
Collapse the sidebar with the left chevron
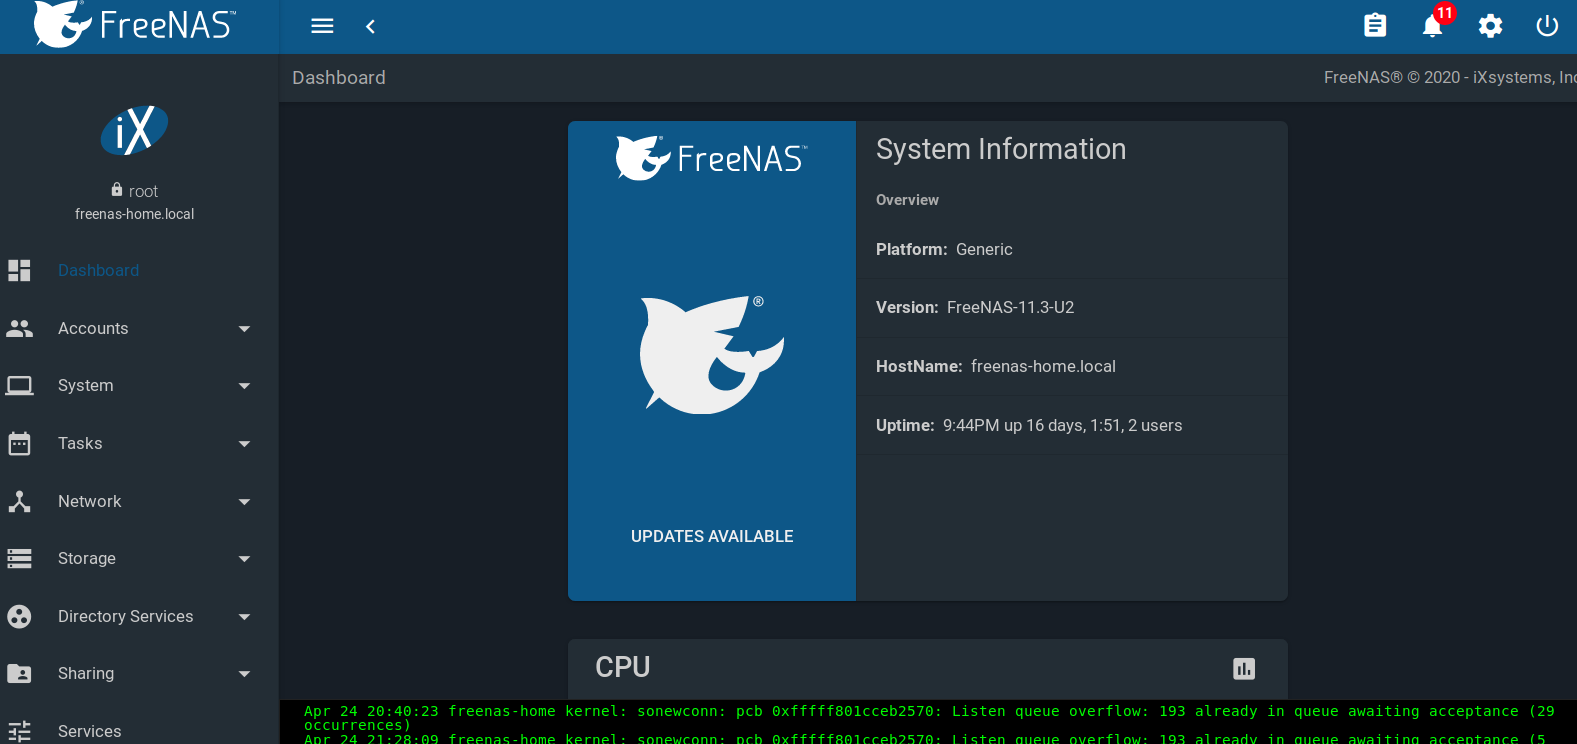[370, 26]
